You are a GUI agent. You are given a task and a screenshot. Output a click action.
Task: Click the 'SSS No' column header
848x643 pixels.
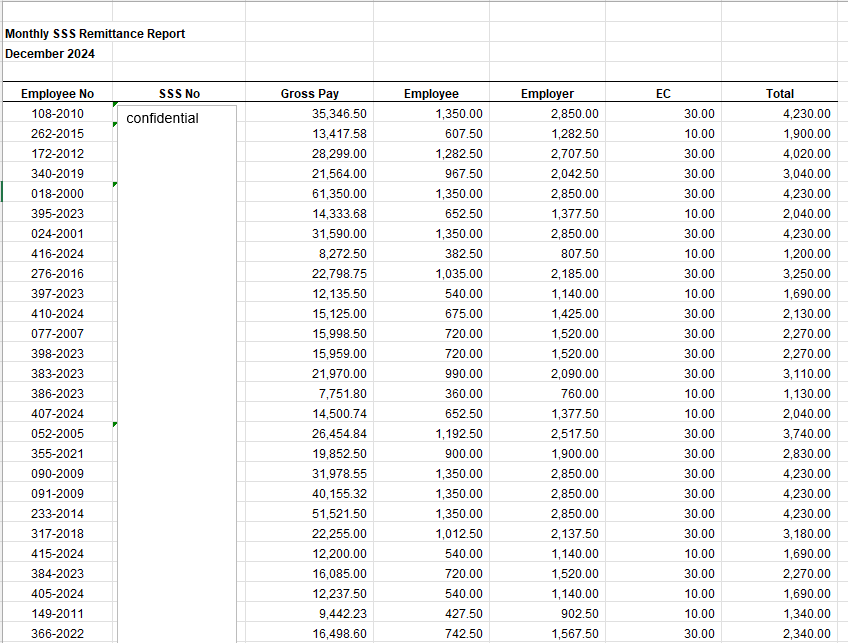coord(179,94)
